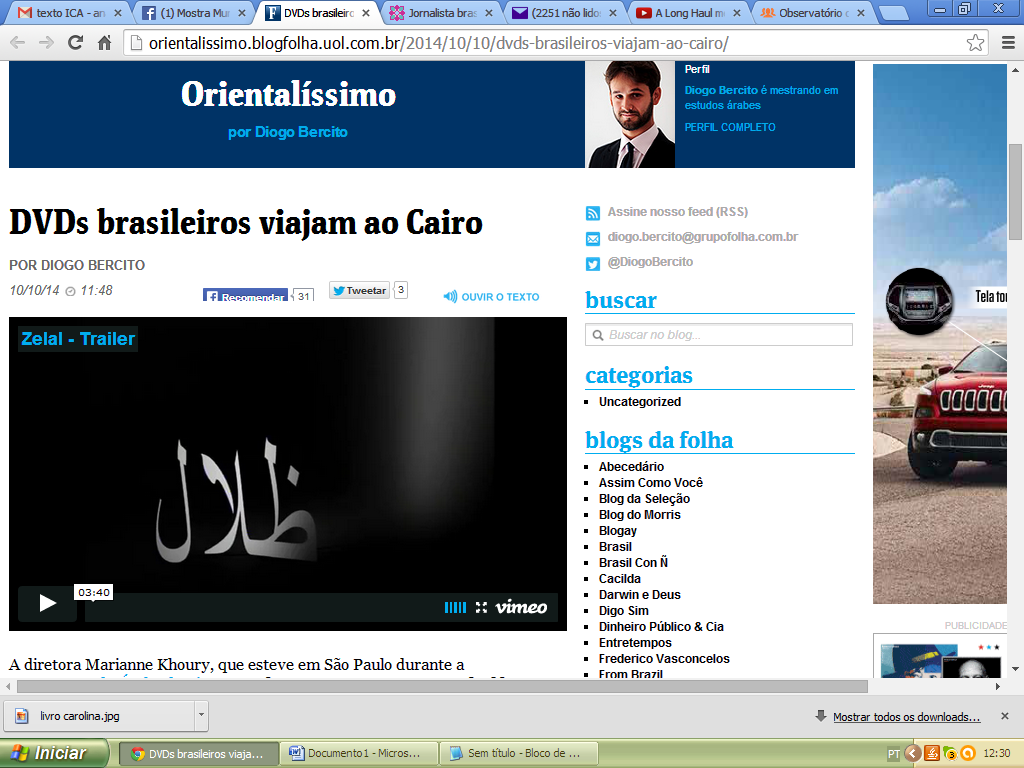Click the PT language indicator in tray
Screen dimensions: 1024x768
pyautogui.click(x=893, y=754)
